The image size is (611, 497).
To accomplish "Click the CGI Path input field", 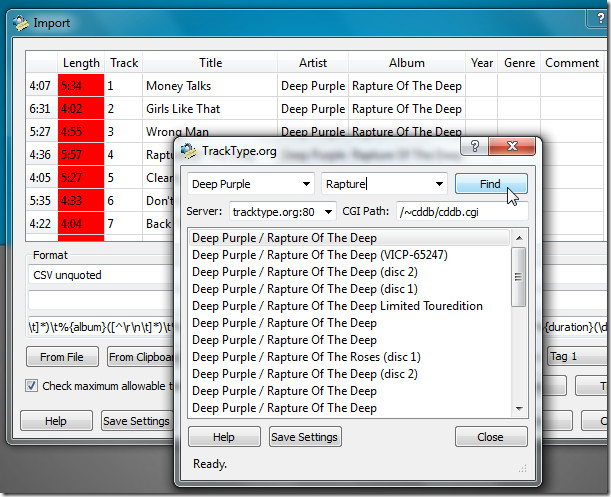I will (462, 212).
